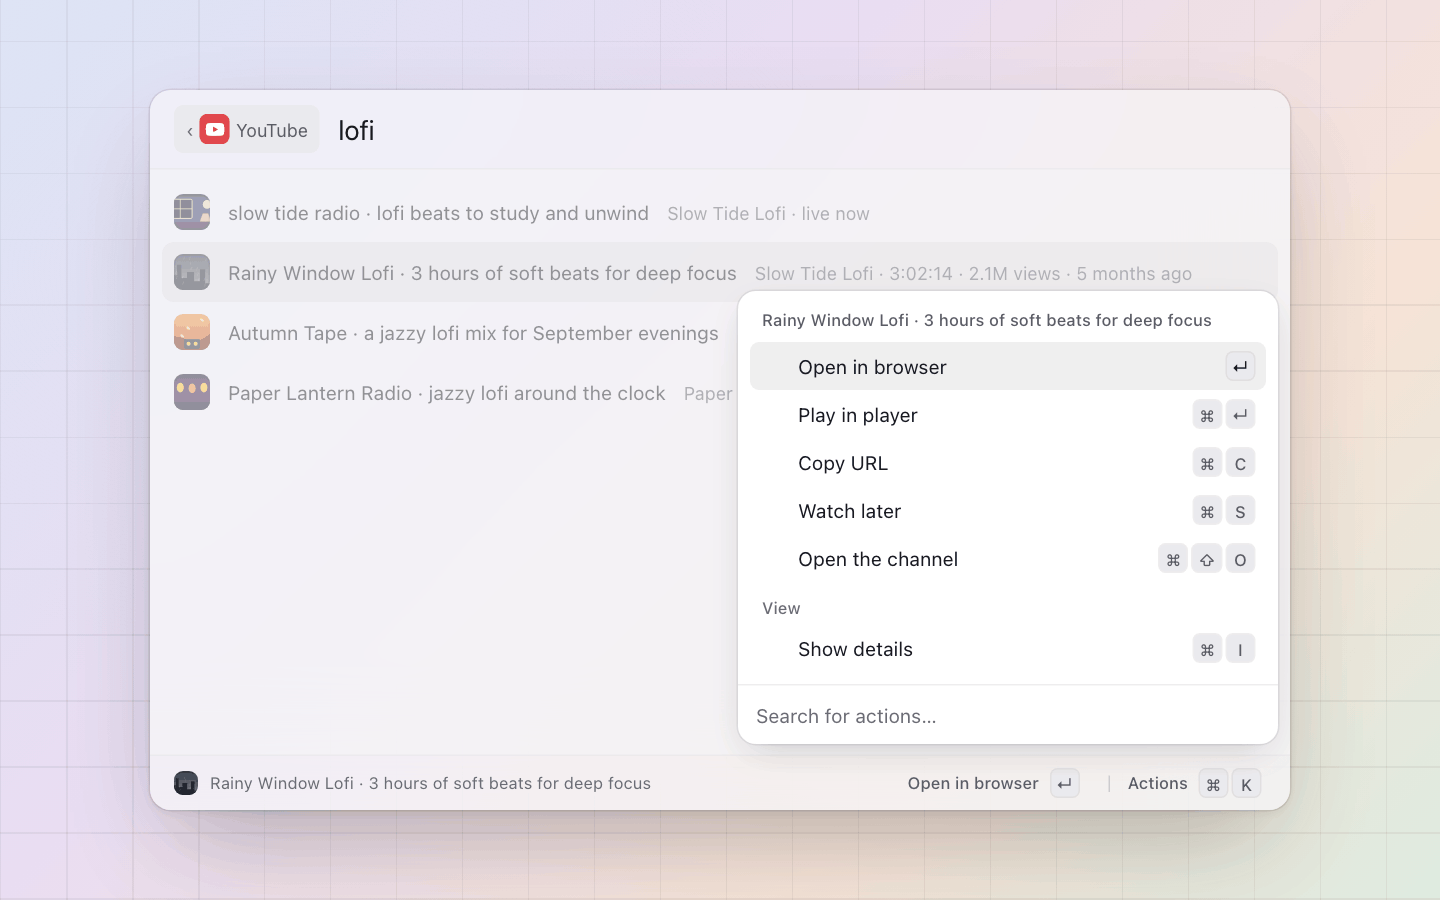Screen dimensions: 1440x900
Task: Click the small video icon in the bottom bar
Action: 186,783
